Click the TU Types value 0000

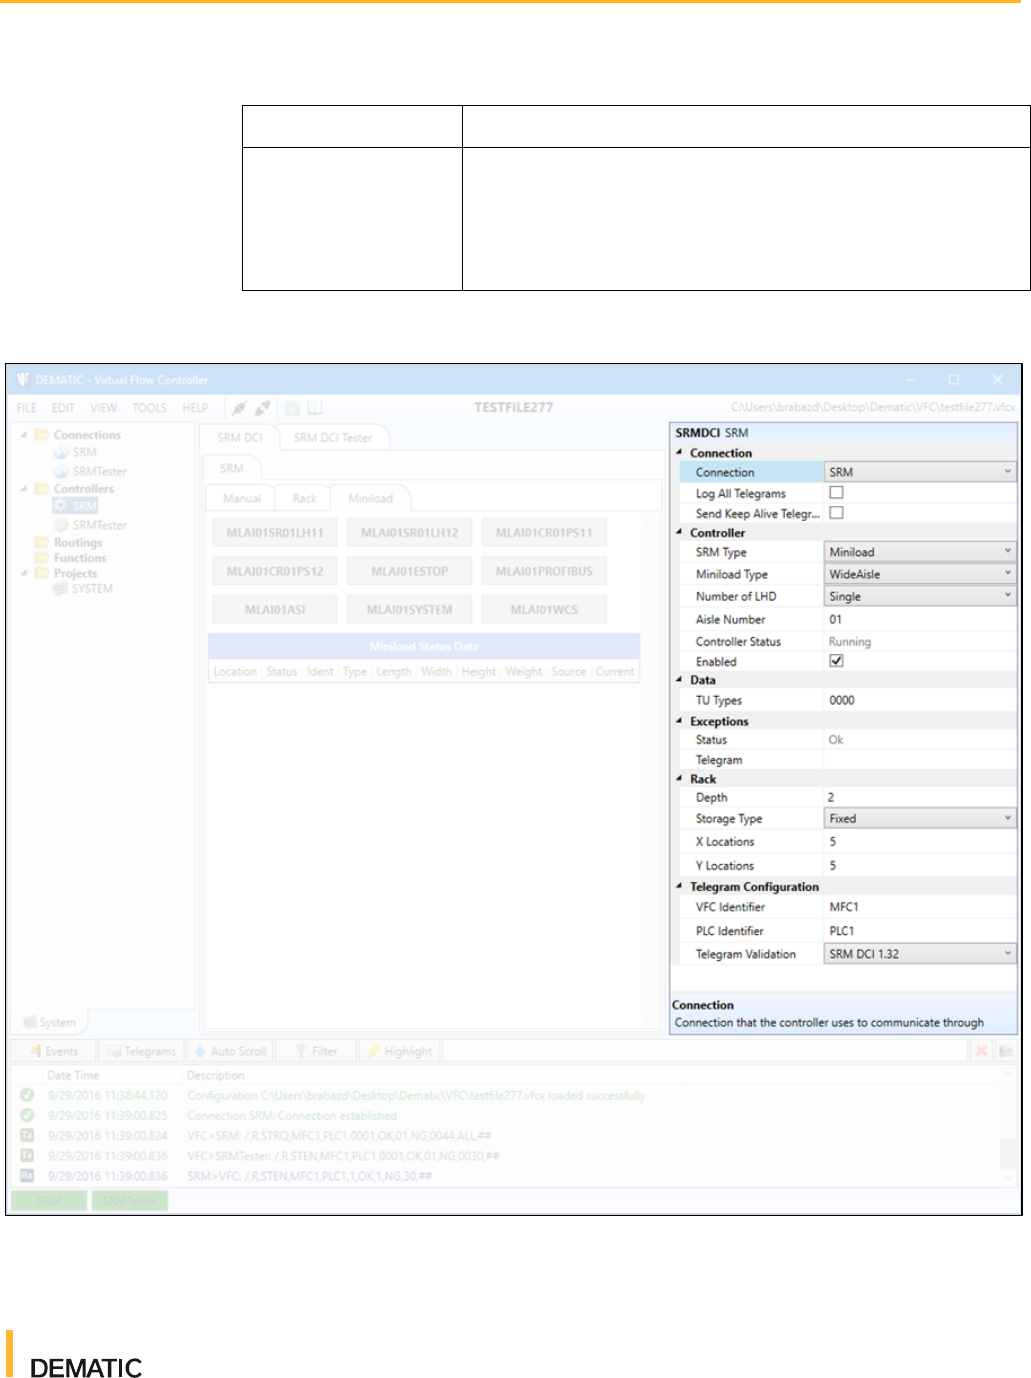coord(920,700)
